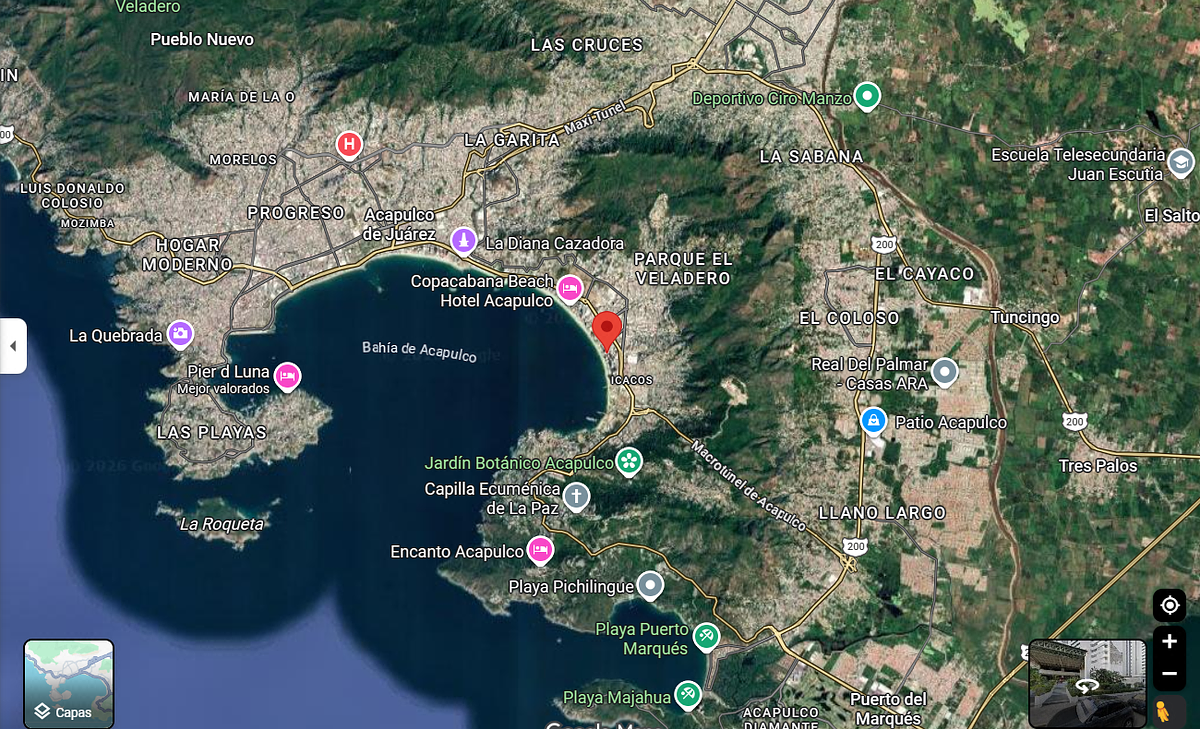Open the Capilla Ecuménica de La Paz pin

point(576,496)
